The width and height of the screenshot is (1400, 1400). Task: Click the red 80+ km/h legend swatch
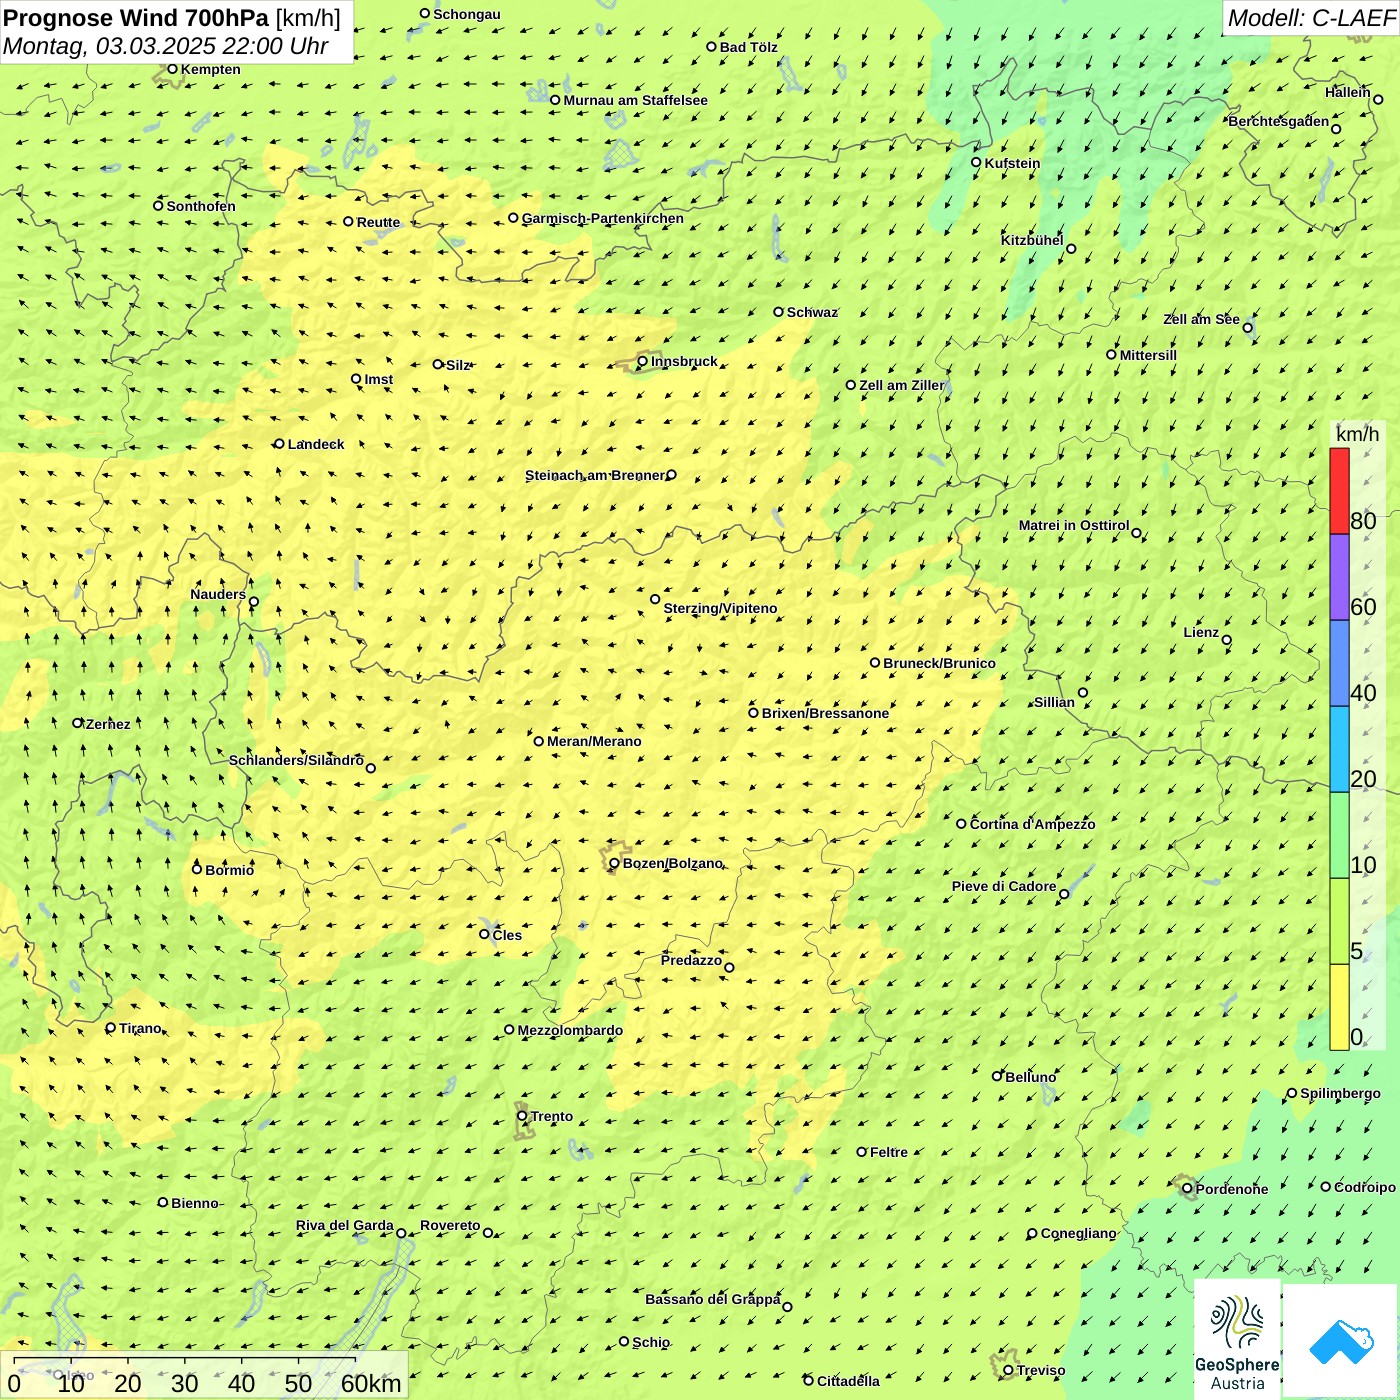1339,491
